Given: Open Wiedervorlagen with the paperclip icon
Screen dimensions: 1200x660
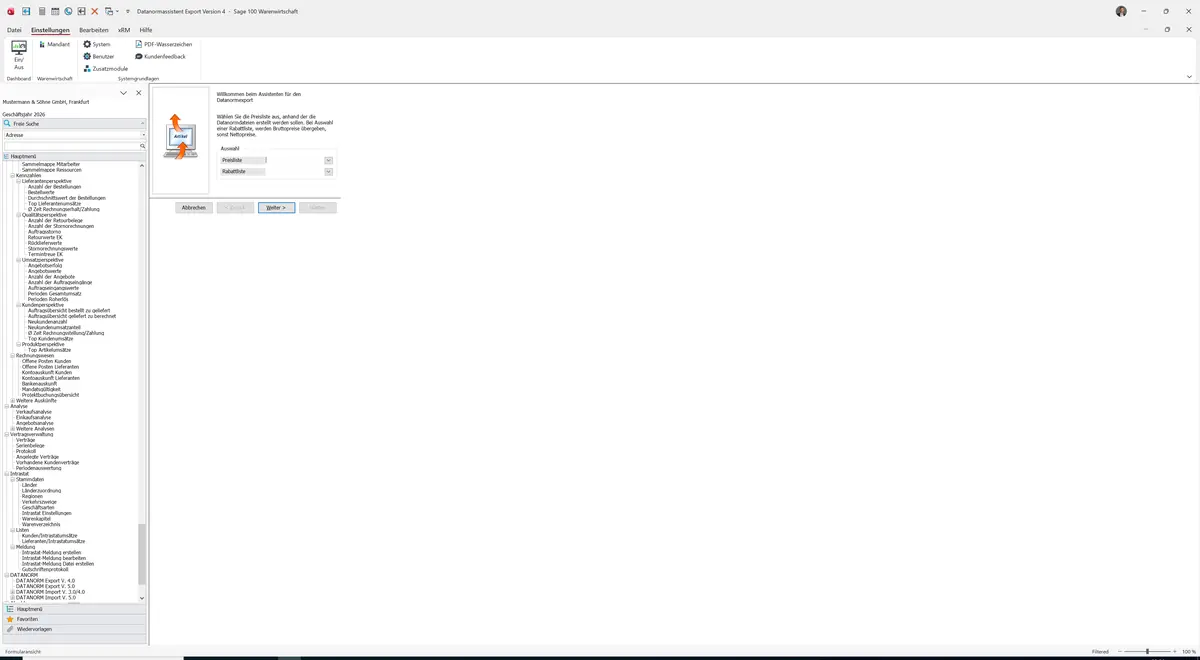Looking at the screenshot, I should (74, 629).
